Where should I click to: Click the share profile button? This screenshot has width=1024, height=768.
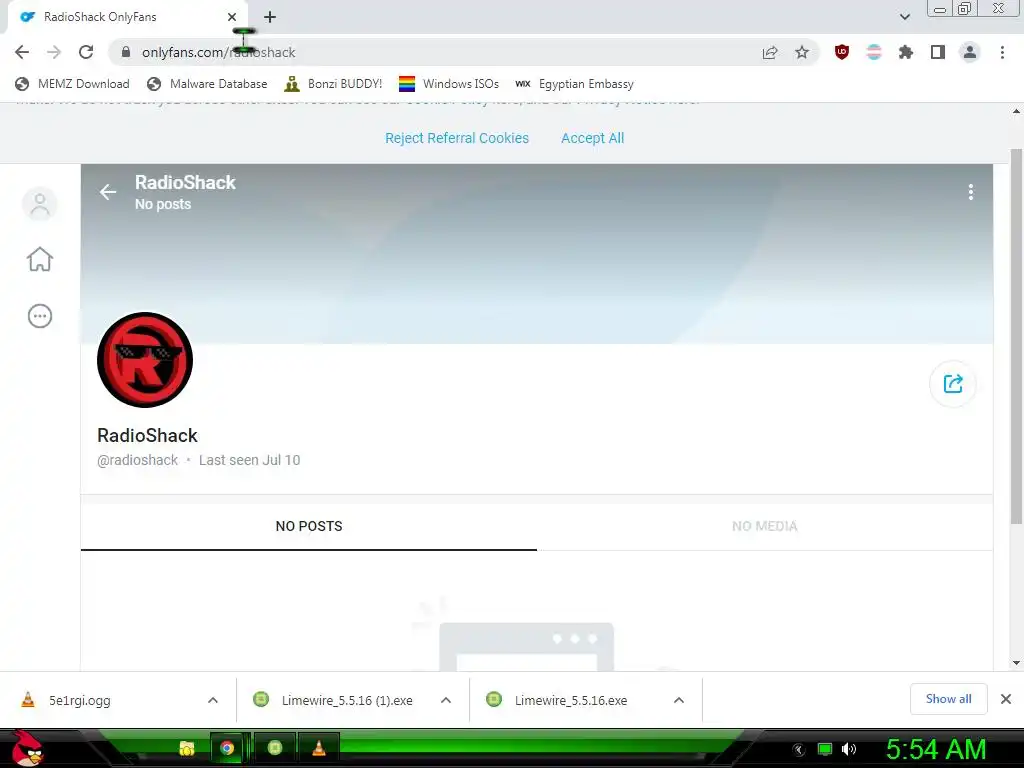(x=953, y=384)
